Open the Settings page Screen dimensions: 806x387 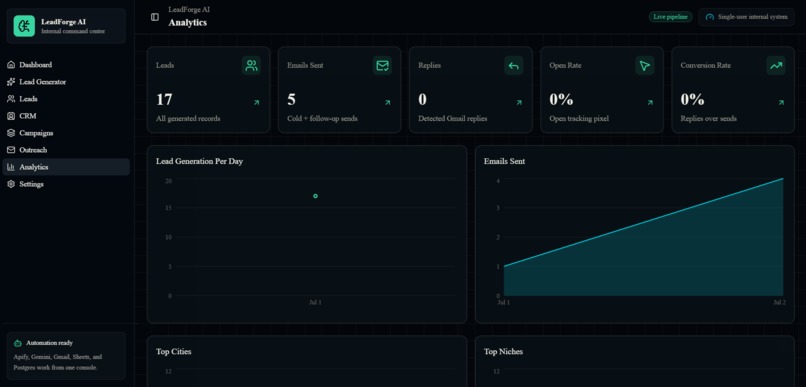tap(66, 184)
